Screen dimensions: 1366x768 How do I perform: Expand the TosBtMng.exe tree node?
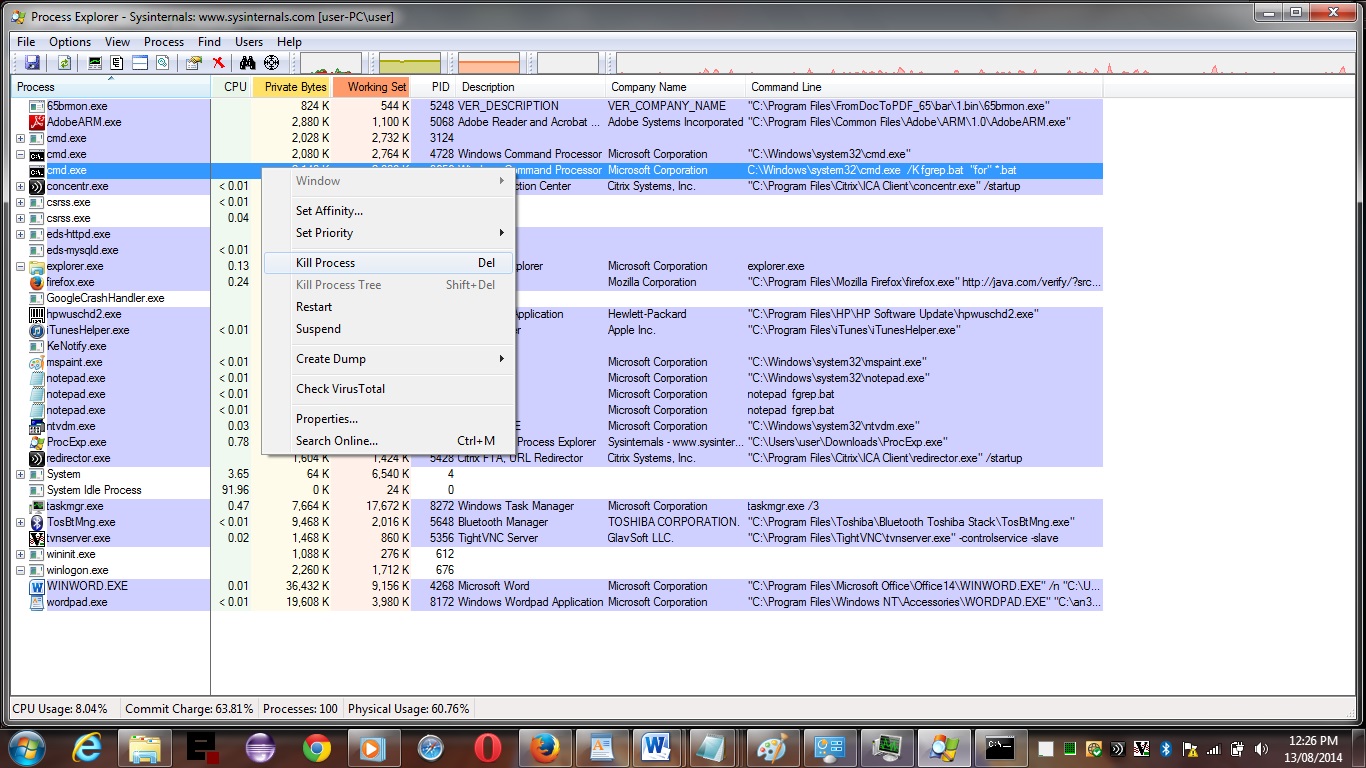[21, 523]
